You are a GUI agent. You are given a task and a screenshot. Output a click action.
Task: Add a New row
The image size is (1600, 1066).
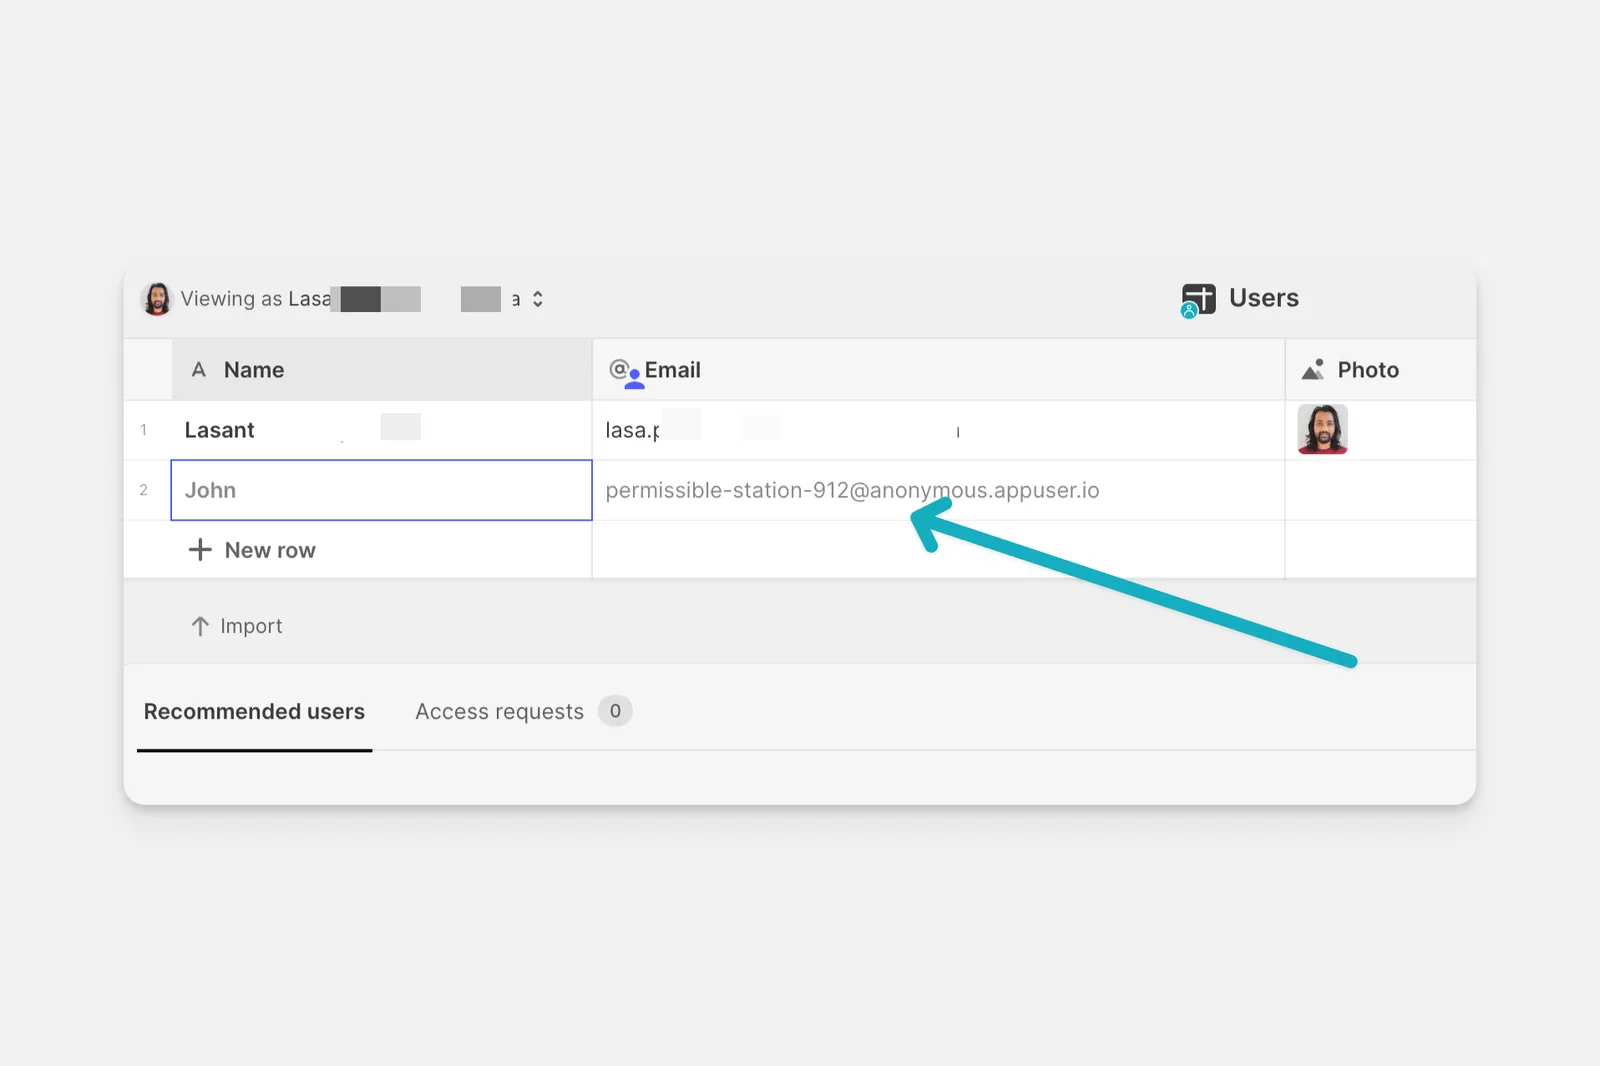point(252,550)
